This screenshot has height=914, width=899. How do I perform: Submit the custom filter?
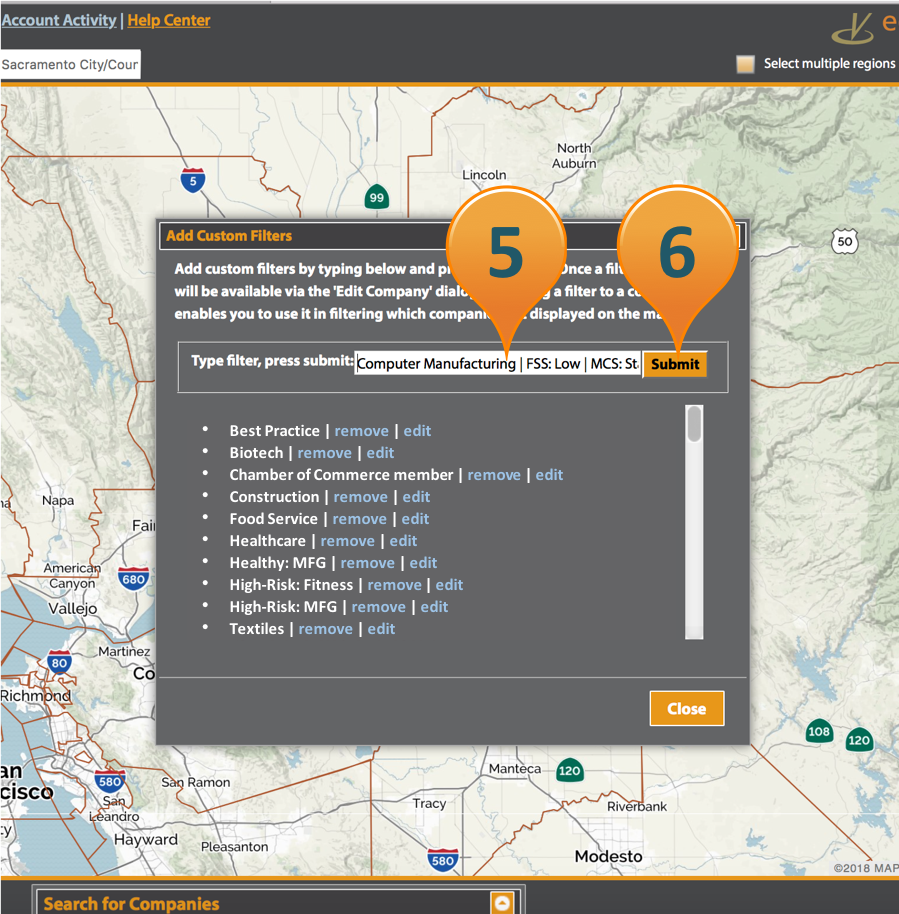pos(675,364)
